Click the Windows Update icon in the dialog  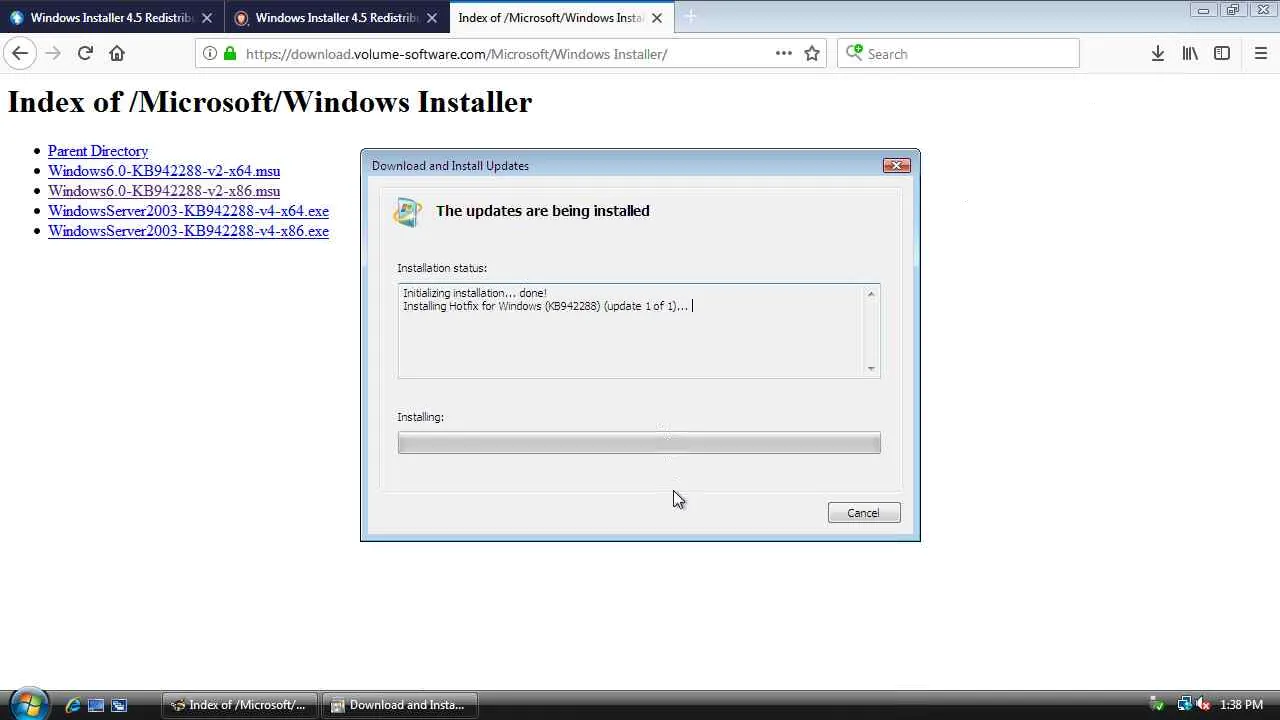pos(408,212)
